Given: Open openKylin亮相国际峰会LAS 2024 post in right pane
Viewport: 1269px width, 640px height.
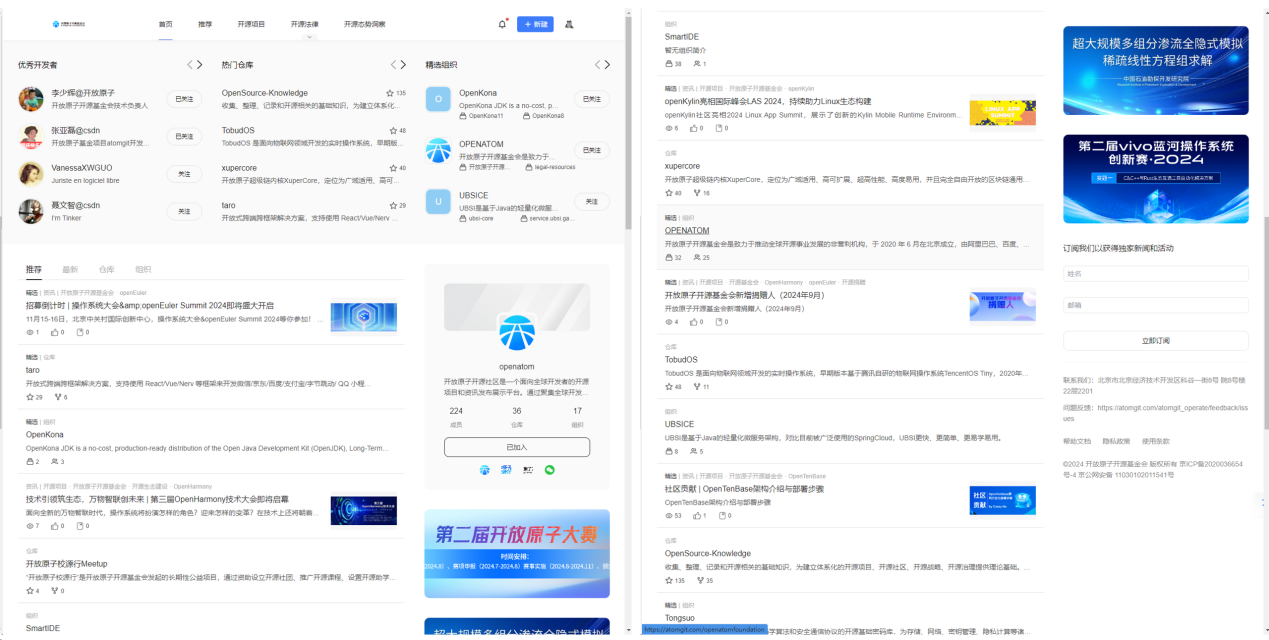Looking at the screenshot, I should 768,102.
